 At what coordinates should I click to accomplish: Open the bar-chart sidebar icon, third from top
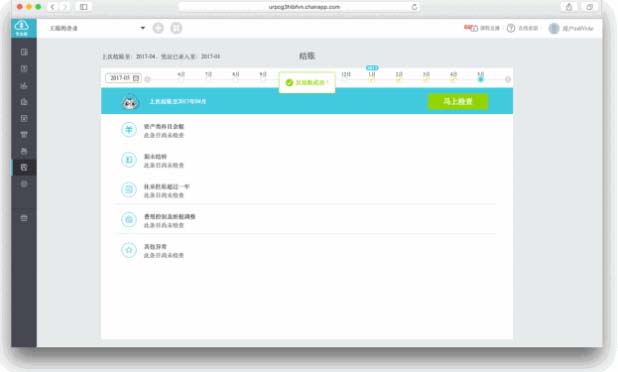tap(24, 85)
